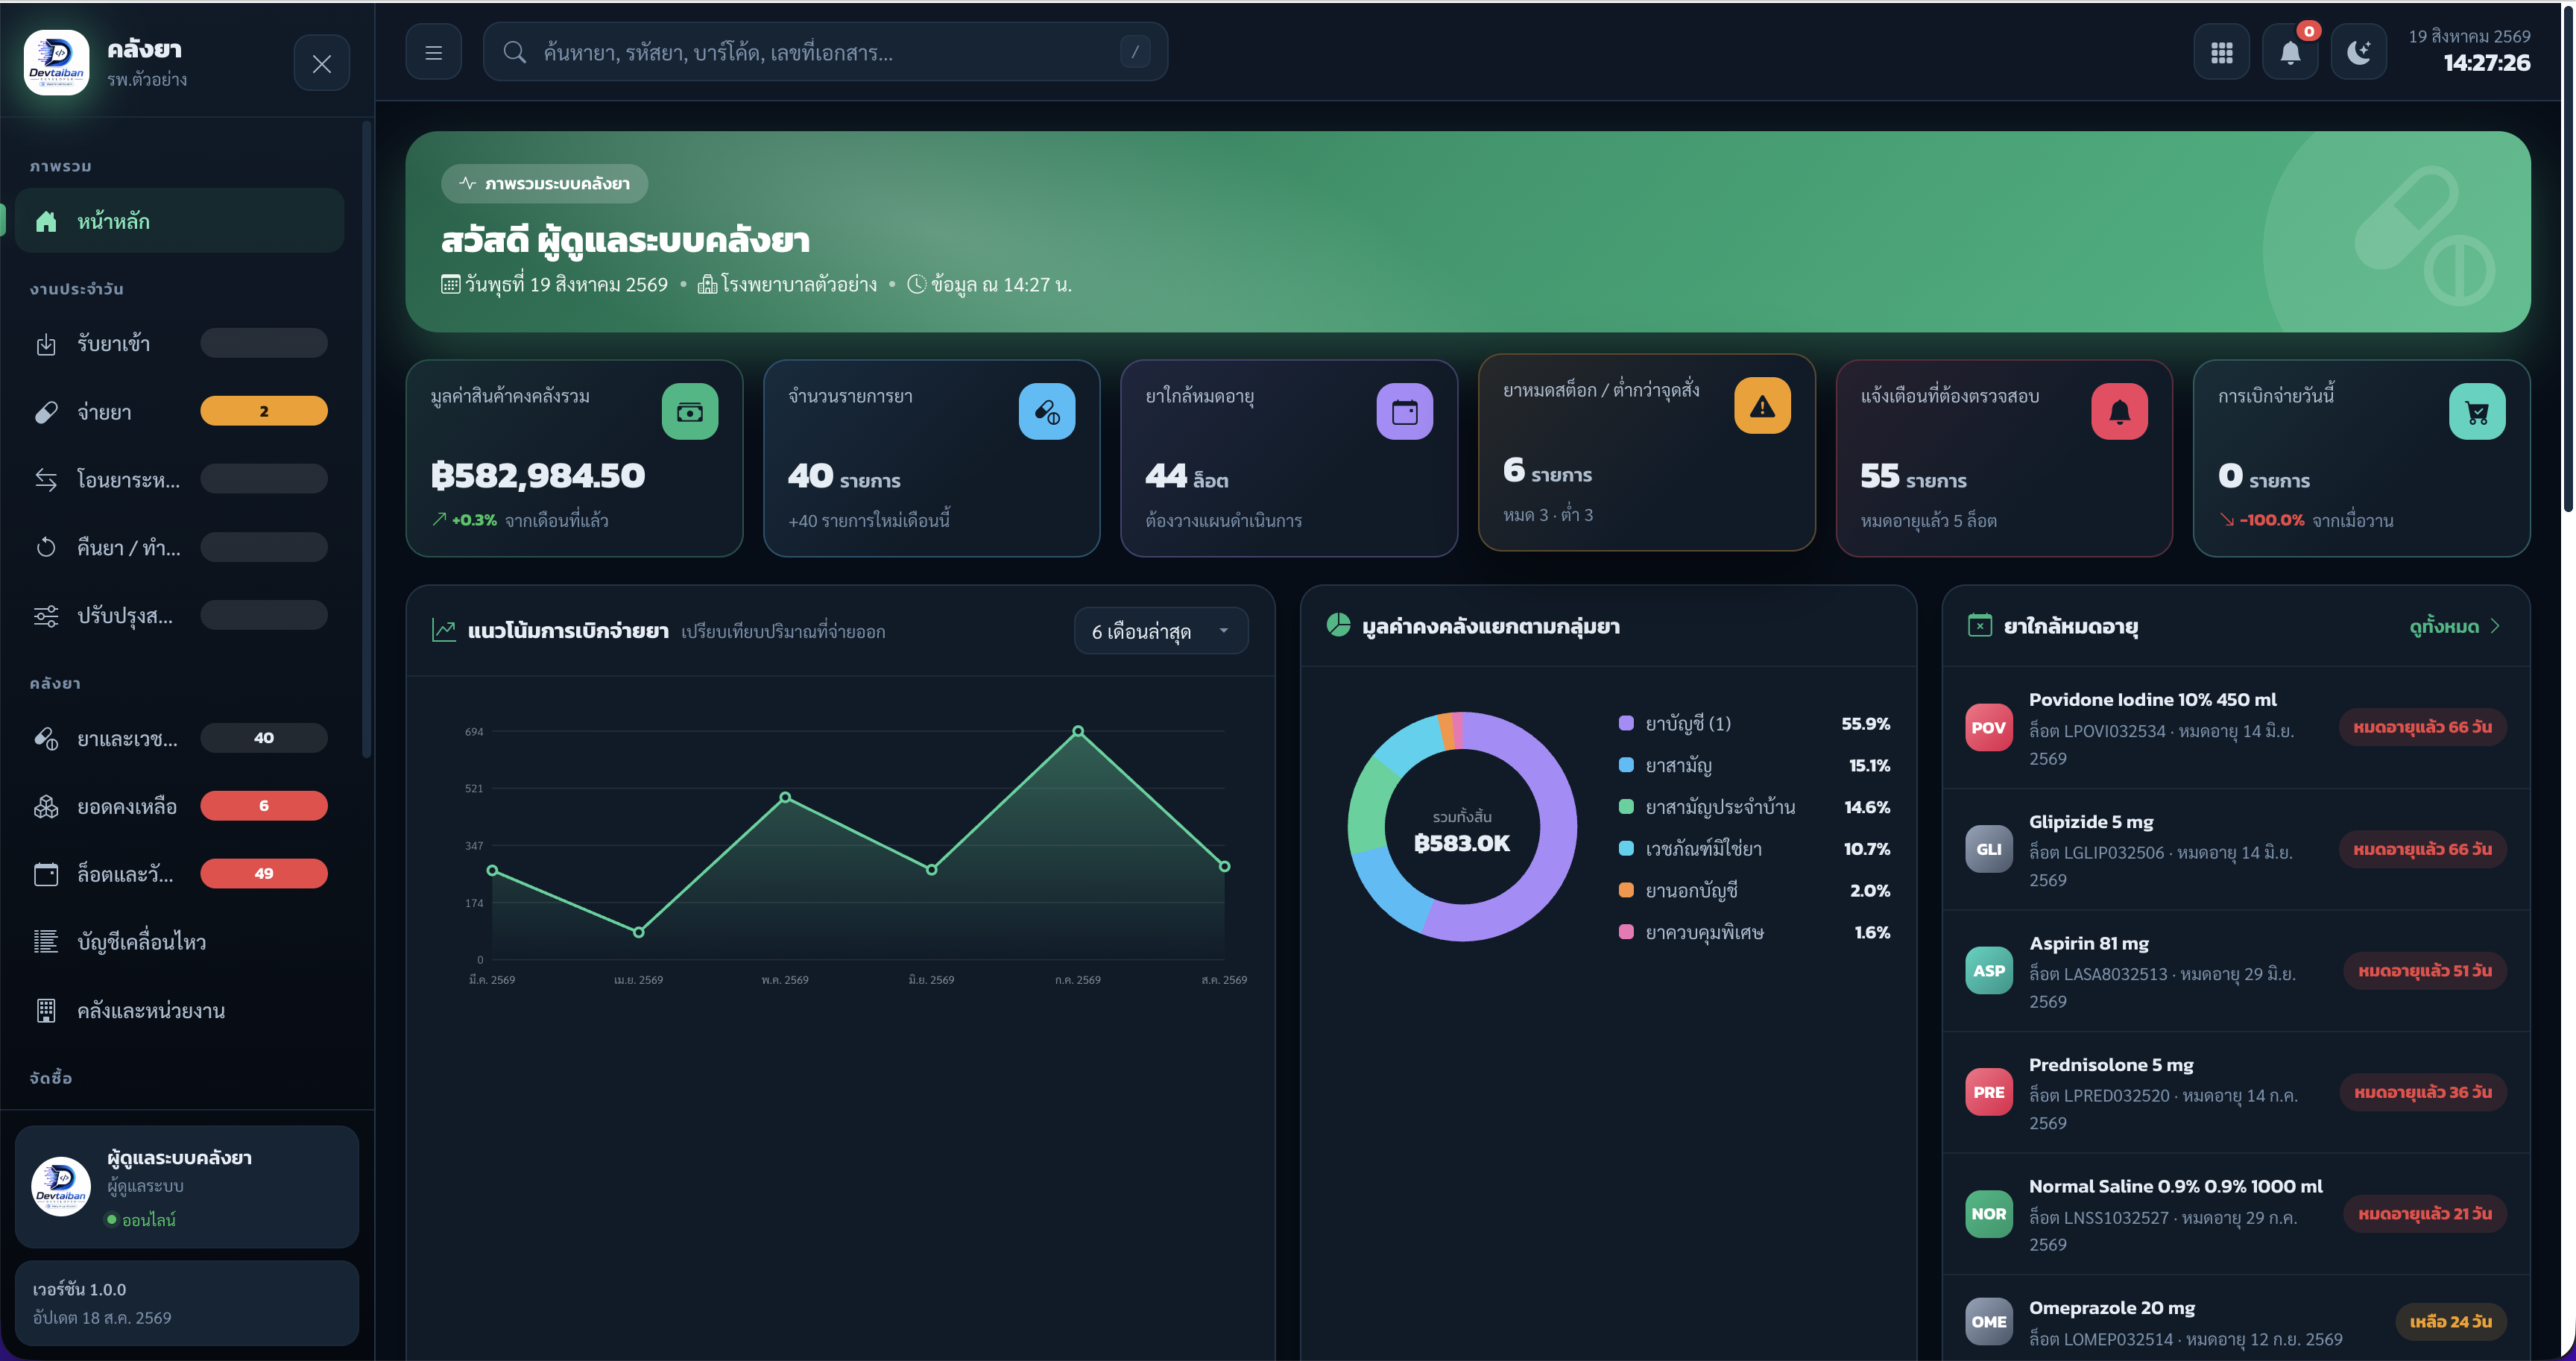This screenshot has height=1361, width=2576.
Task: Click the red badge 6 on ยอดคงเหลือ
Action: 264,806
